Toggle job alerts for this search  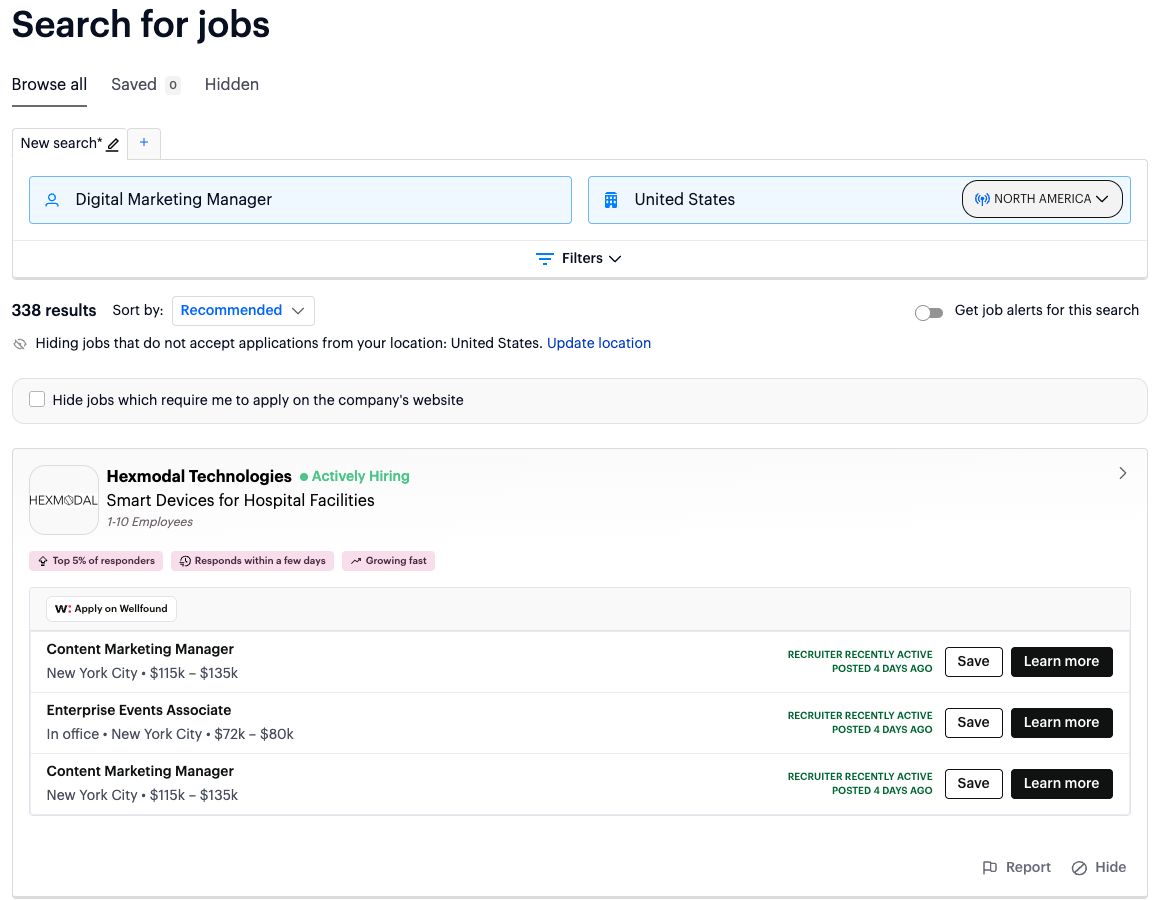928,313
